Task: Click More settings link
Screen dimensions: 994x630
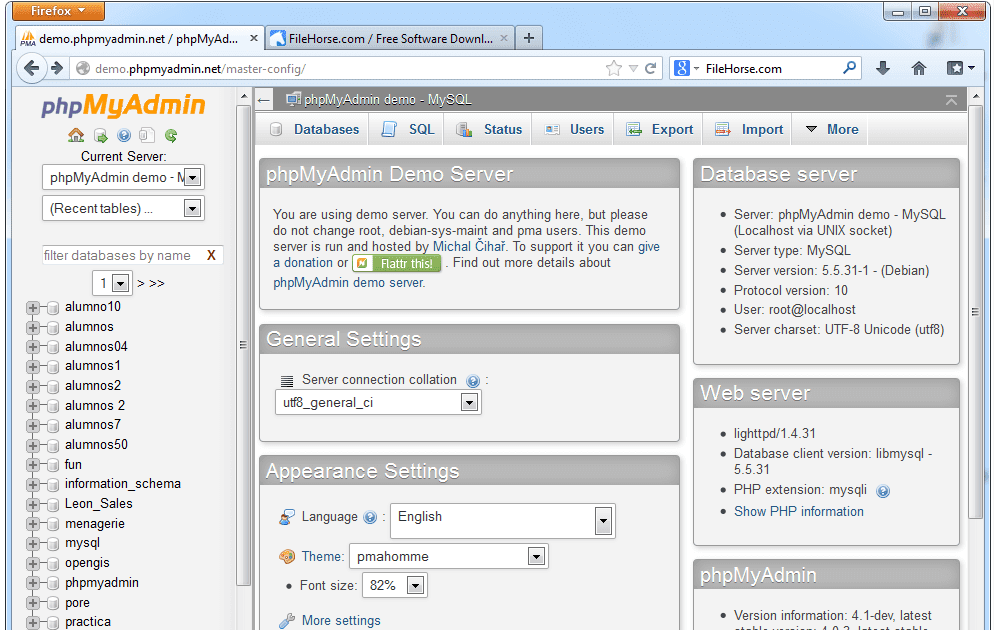Action: click(x=341, y=620)
